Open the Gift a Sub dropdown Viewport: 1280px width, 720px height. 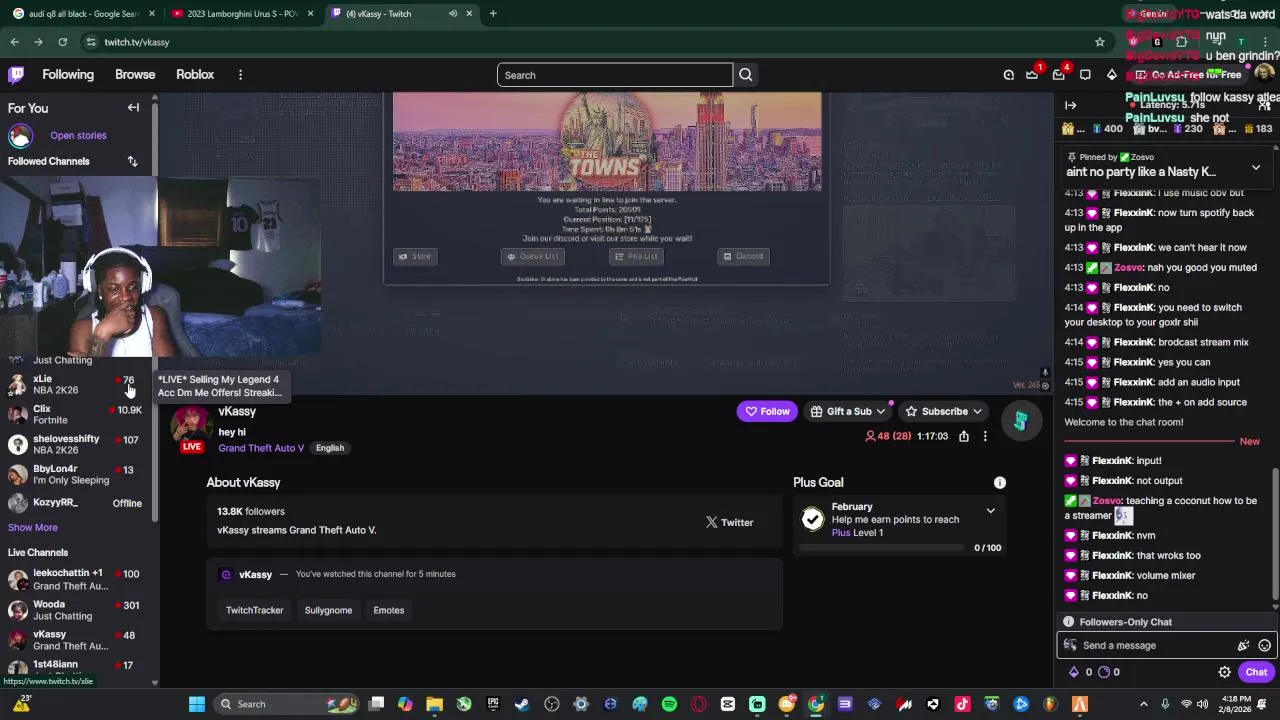[x=848, y=411]
